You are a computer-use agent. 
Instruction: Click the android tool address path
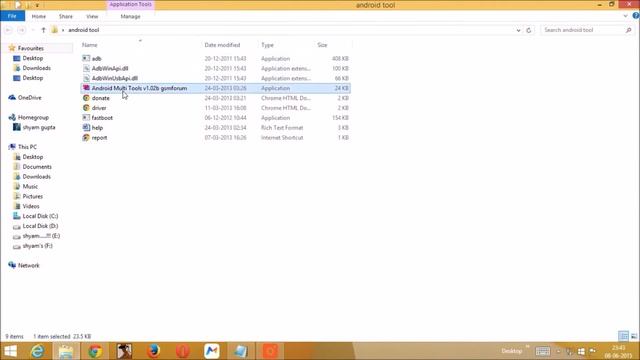(84, 30)
